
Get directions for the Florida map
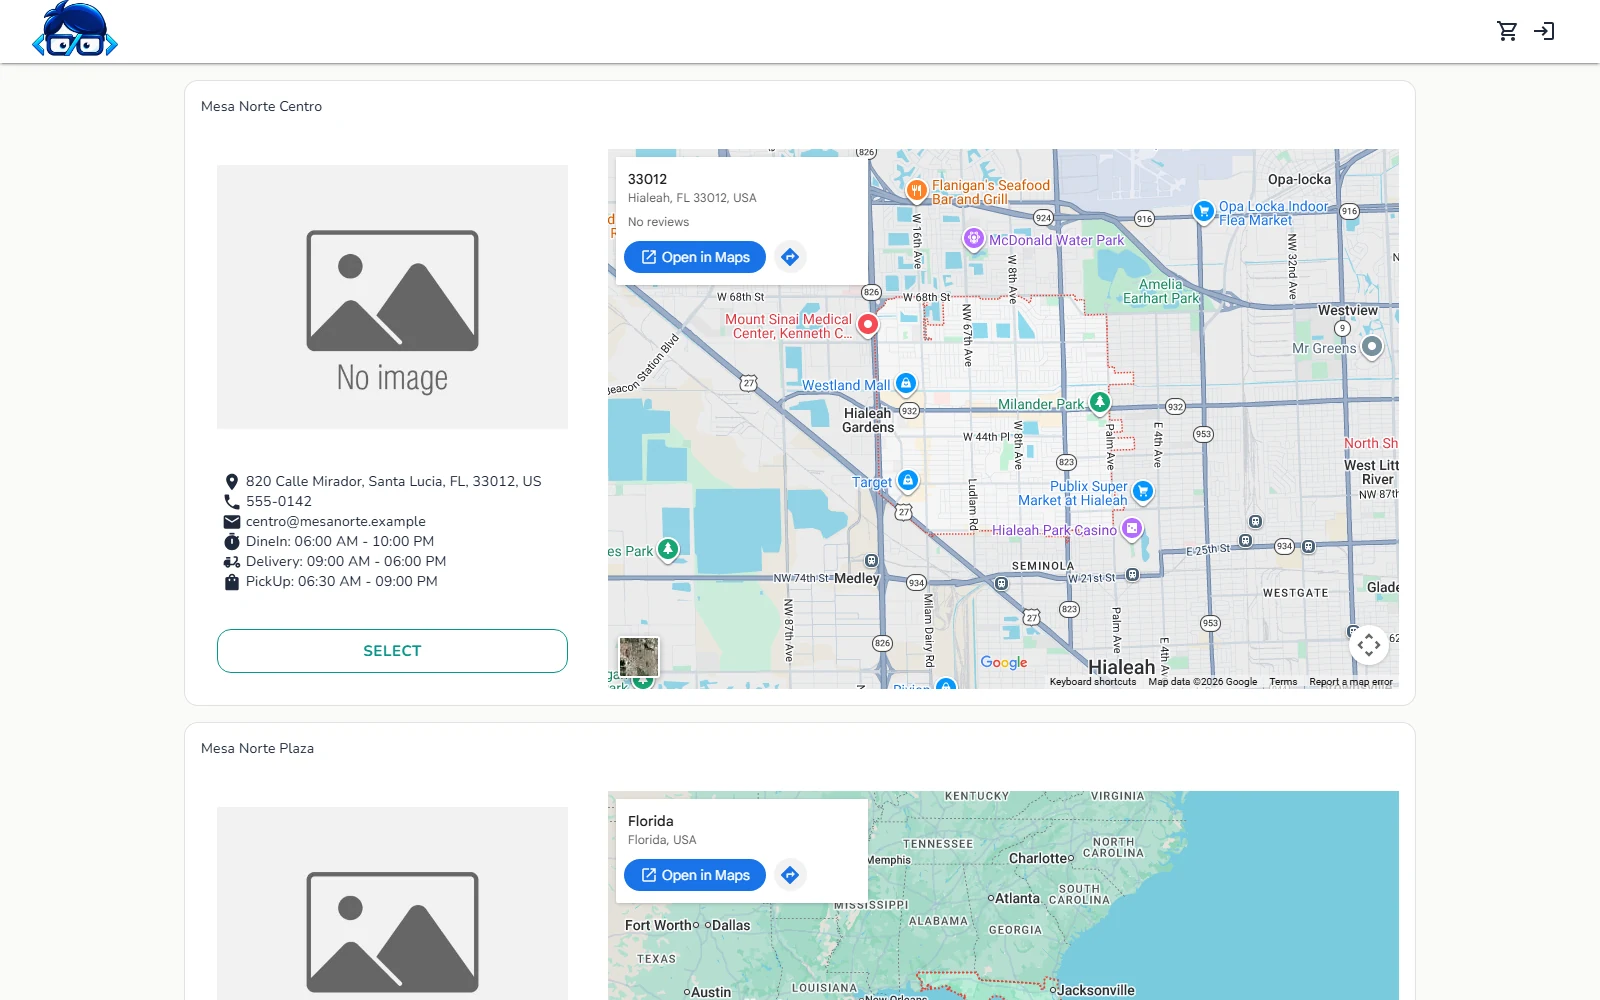(790, 875)
